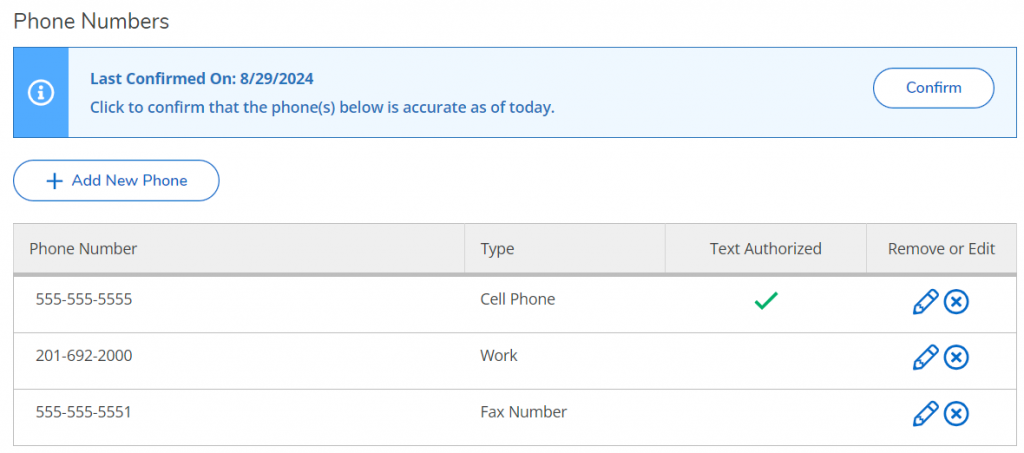Remove the 555-555-5555 cell phone number
The width and height of the screenshot is (1024, 453).
click(x=957, y=301)
